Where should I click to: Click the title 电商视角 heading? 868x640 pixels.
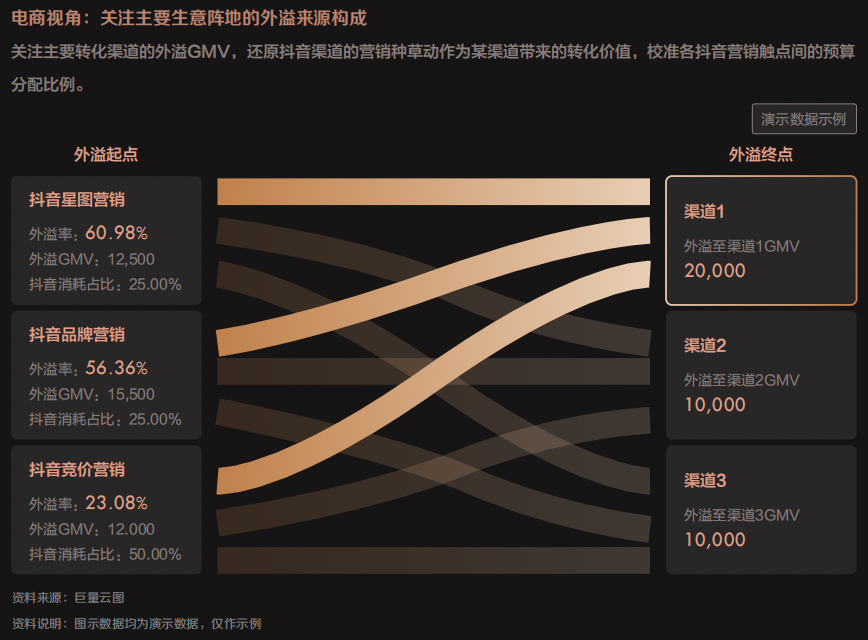[x=189, y=18]
